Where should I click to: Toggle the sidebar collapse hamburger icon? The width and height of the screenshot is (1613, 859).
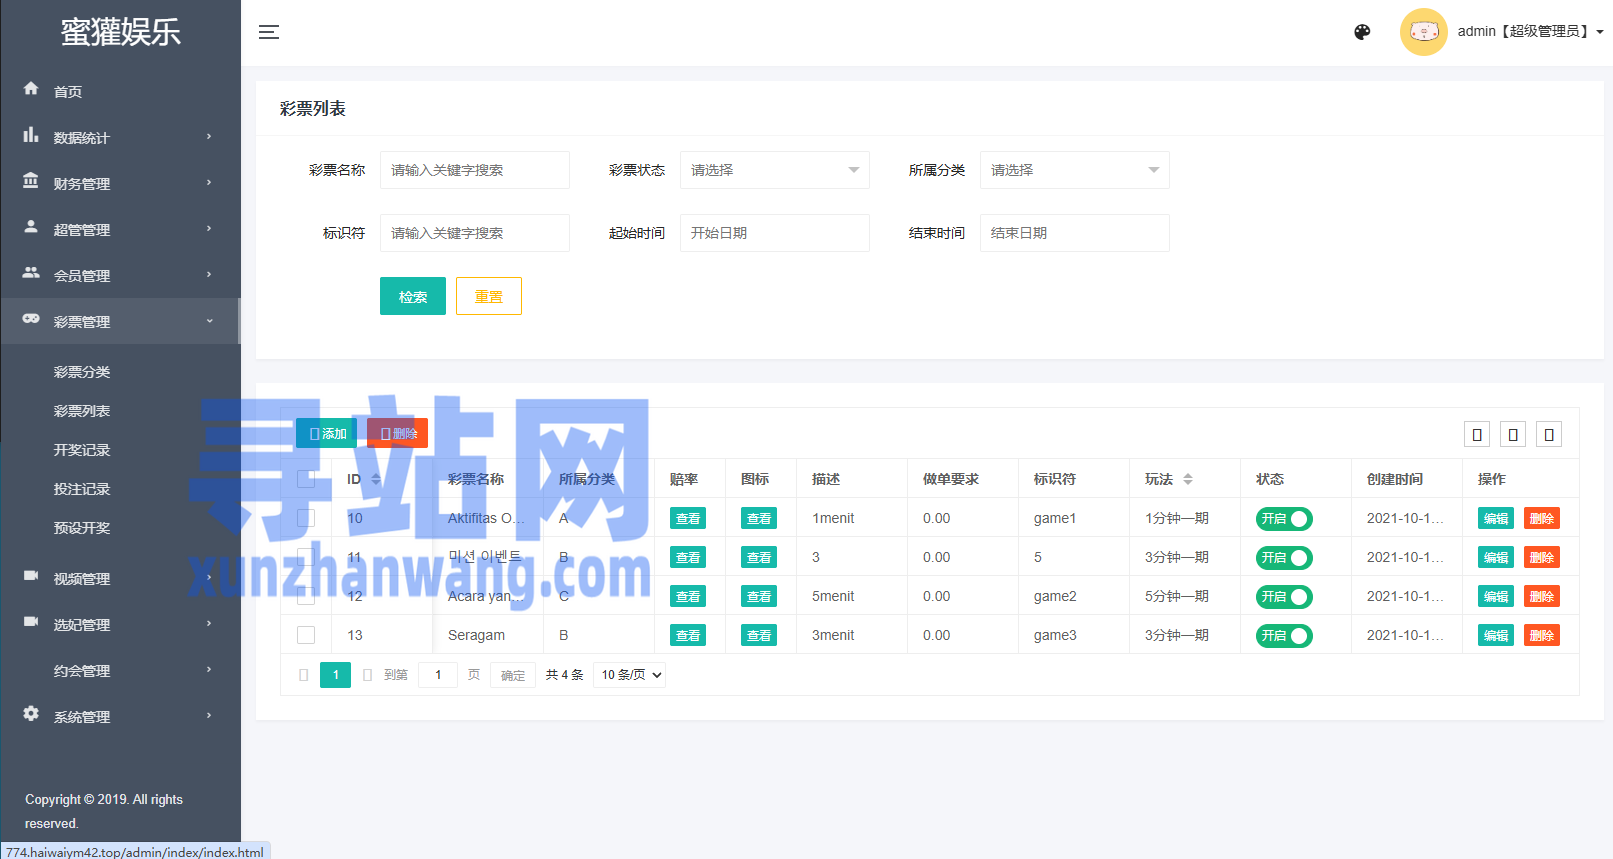pyautogui.click(x=269, y=32)
